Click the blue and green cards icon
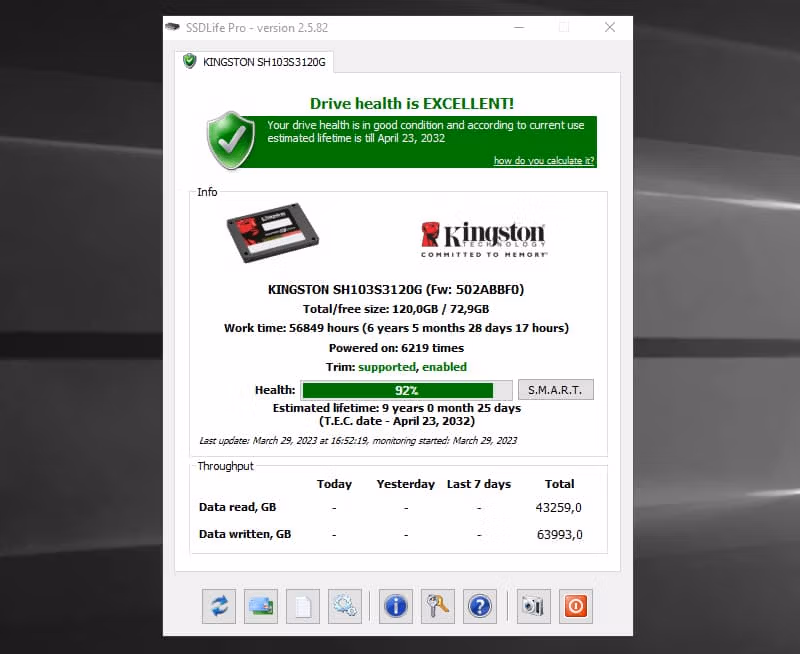Image resolution: width=800 pixels, height=654 pixels. pos(261,607)
